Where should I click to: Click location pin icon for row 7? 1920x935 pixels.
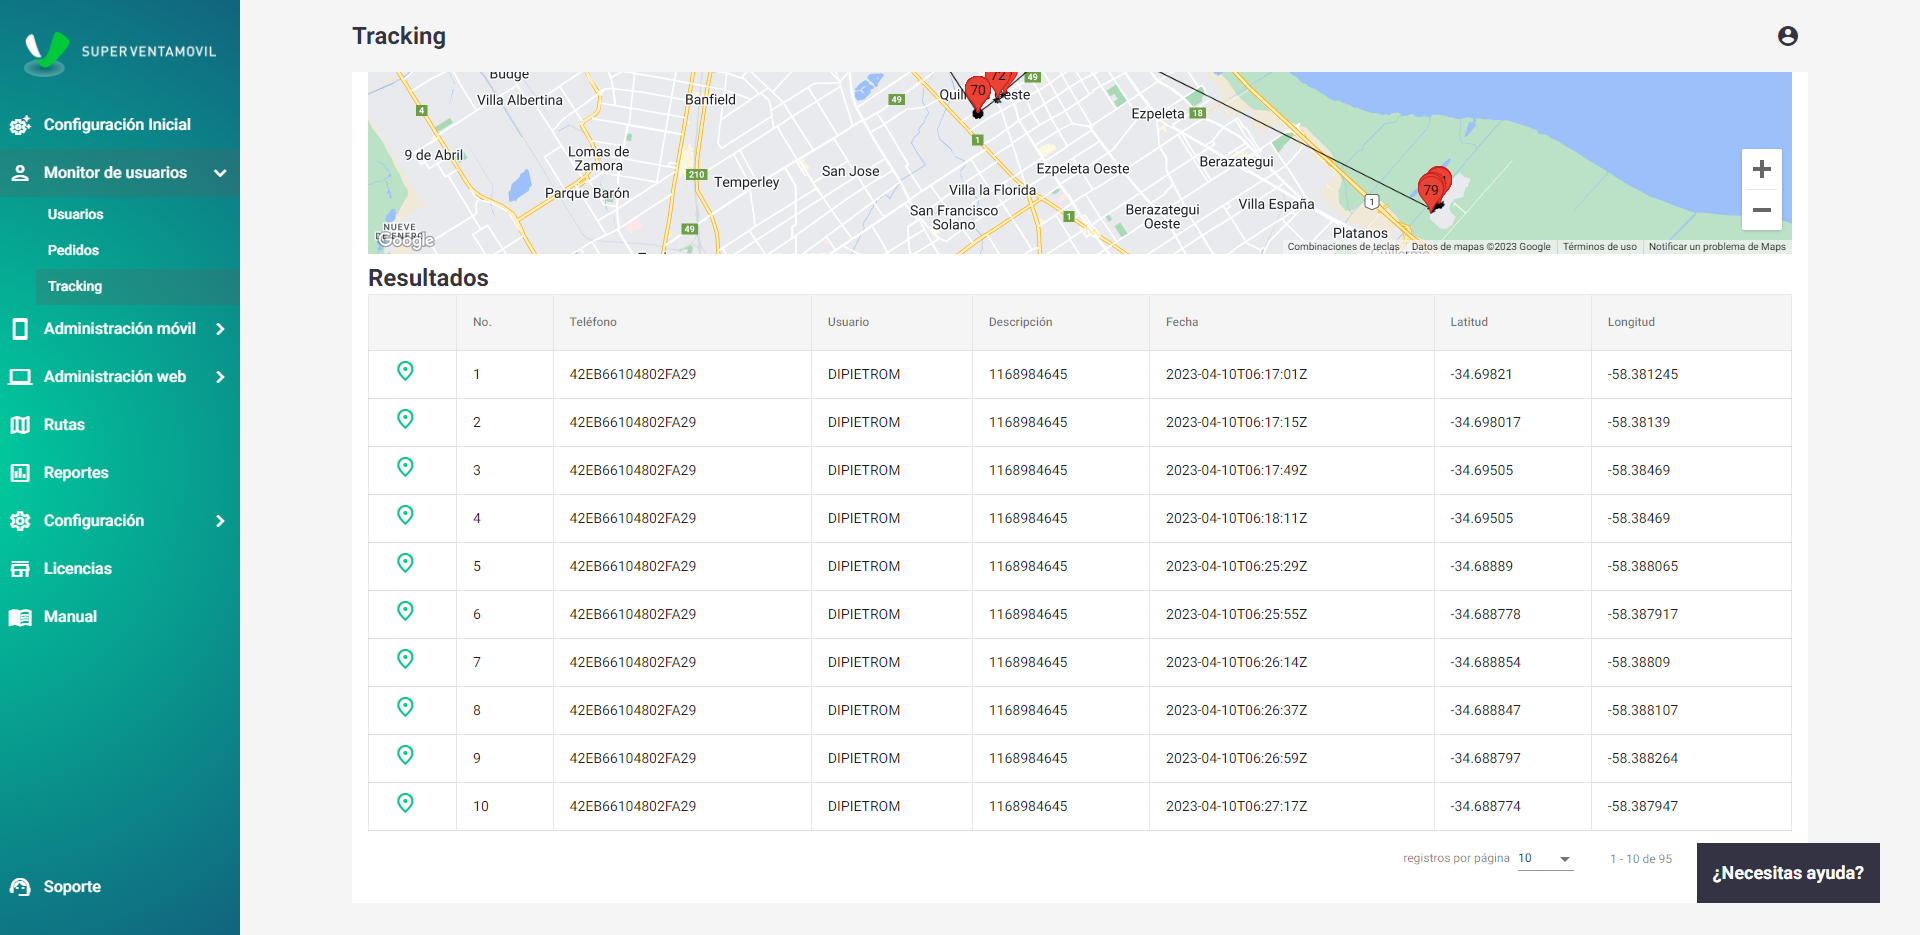click(x=405, y=659)
